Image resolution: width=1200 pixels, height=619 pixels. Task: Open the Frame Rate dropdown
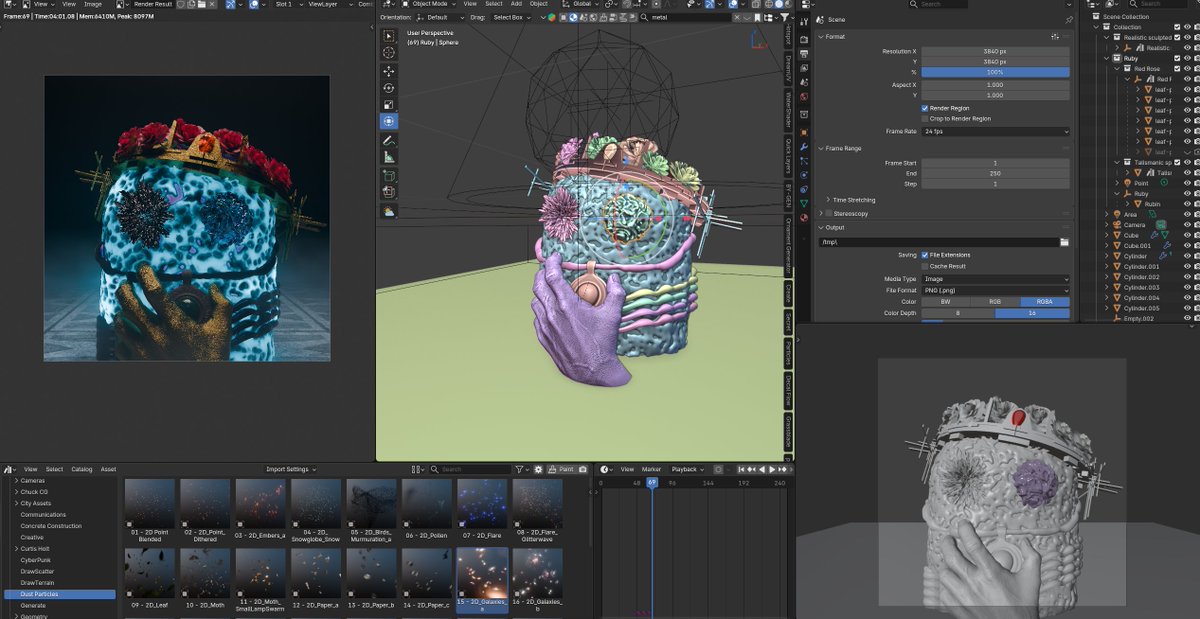pos(995,132)
